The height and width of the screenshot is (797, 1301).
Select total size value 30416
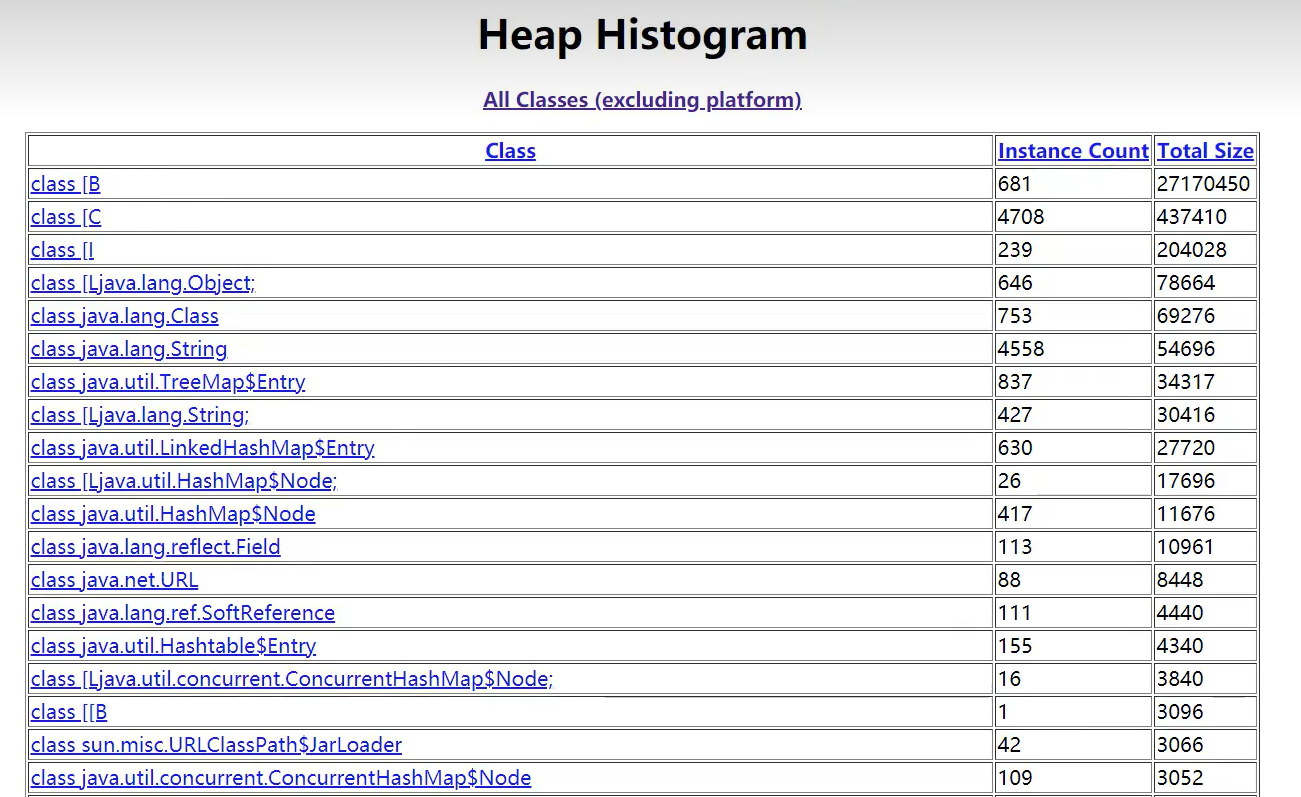(1186, 415)
